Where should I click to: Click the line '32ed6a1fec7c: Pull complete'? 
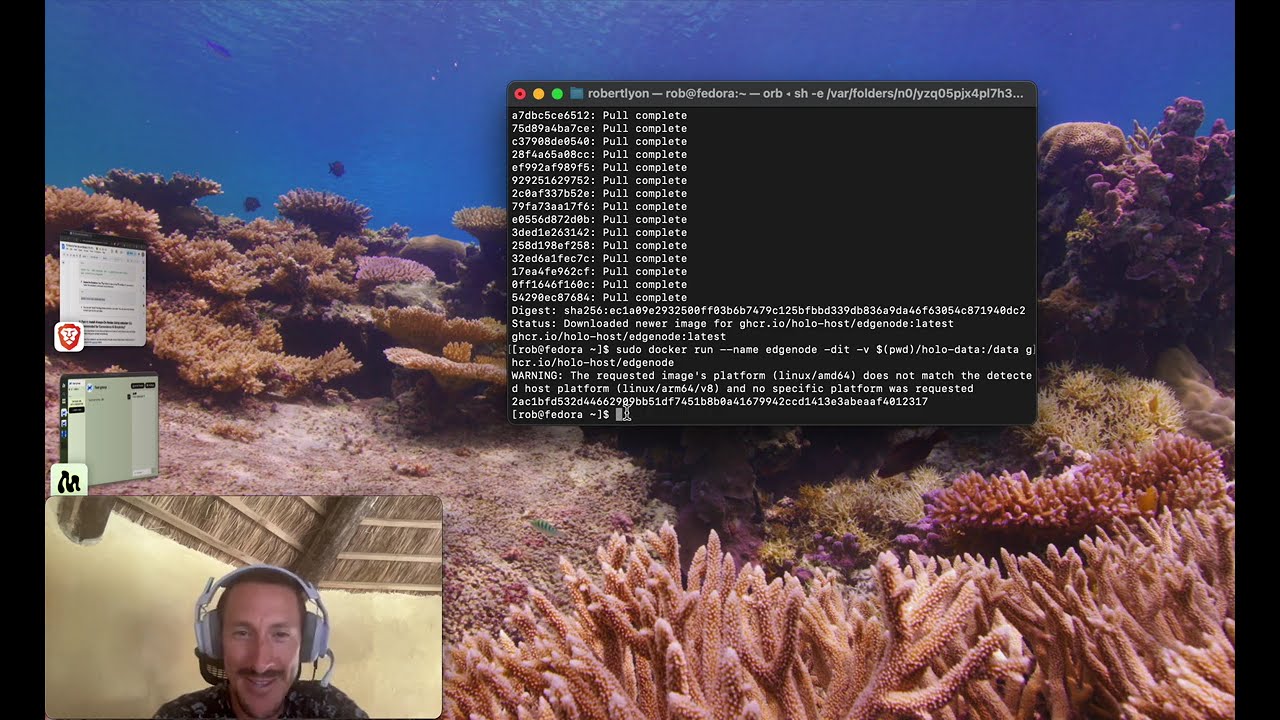coord(599,258)
